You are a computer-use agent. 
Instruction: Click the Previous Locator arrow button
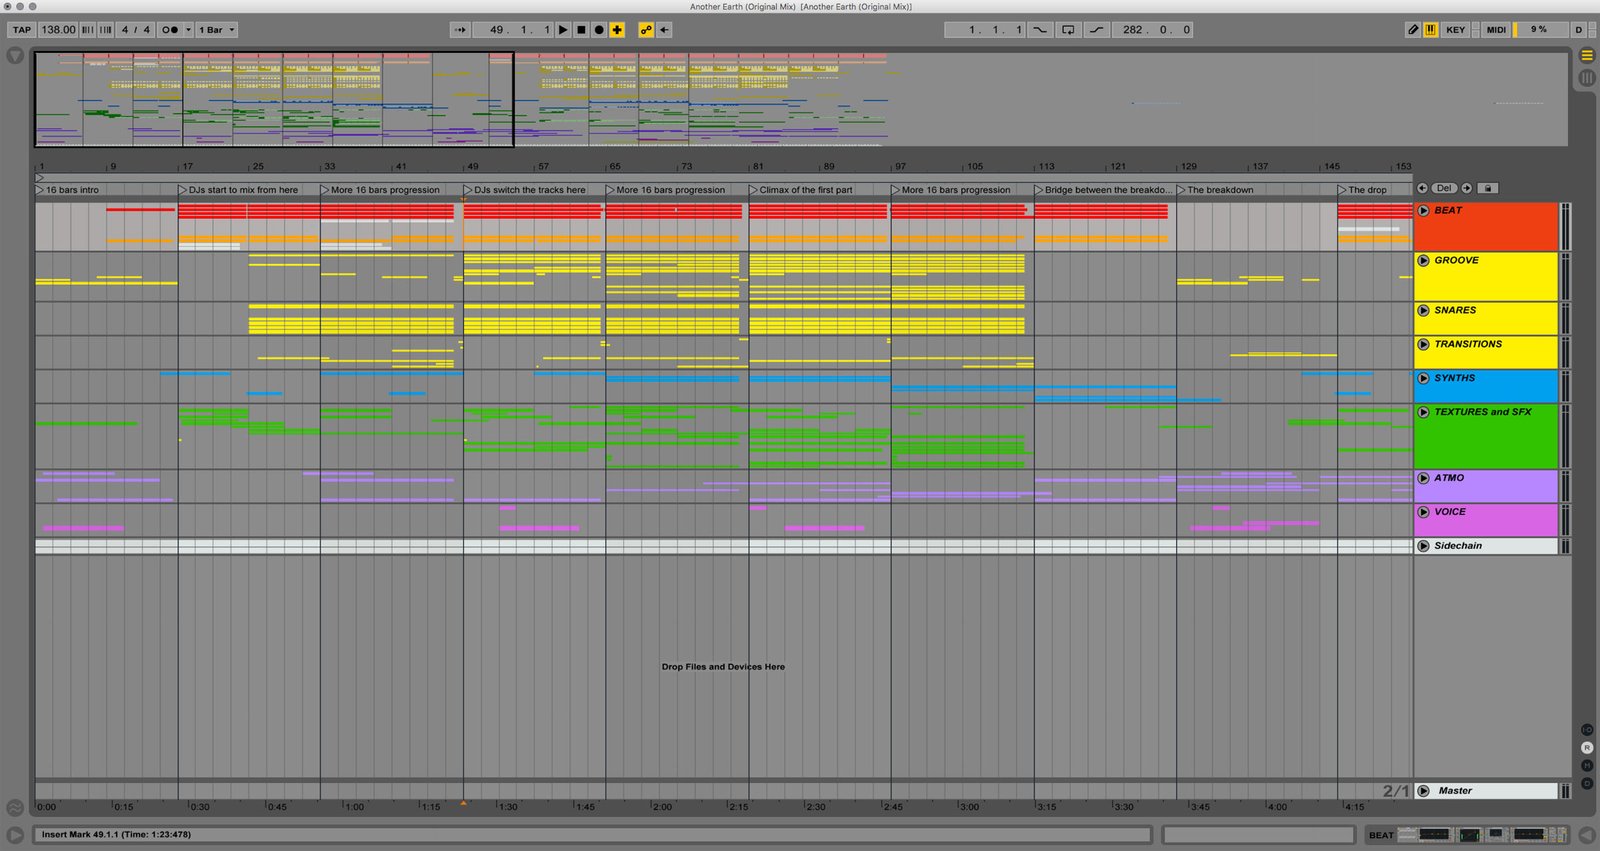pos(1422,188)
